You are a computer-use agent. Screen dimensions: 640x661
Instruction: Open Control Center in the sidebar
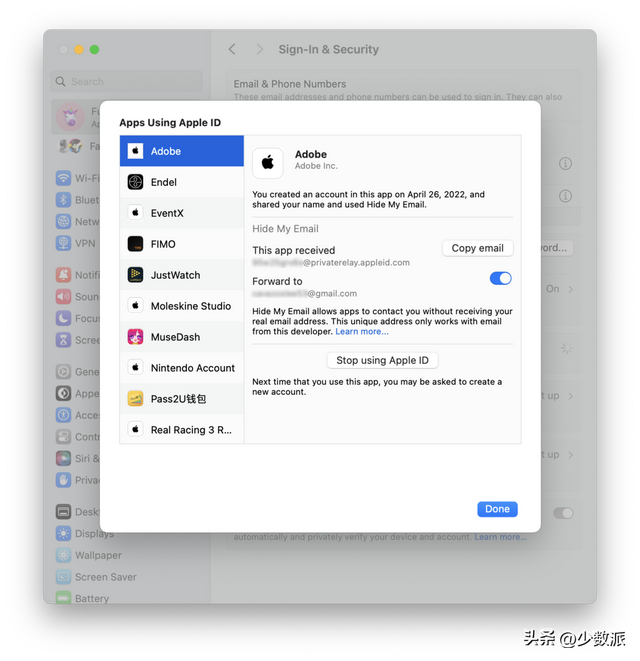(78, 437)
